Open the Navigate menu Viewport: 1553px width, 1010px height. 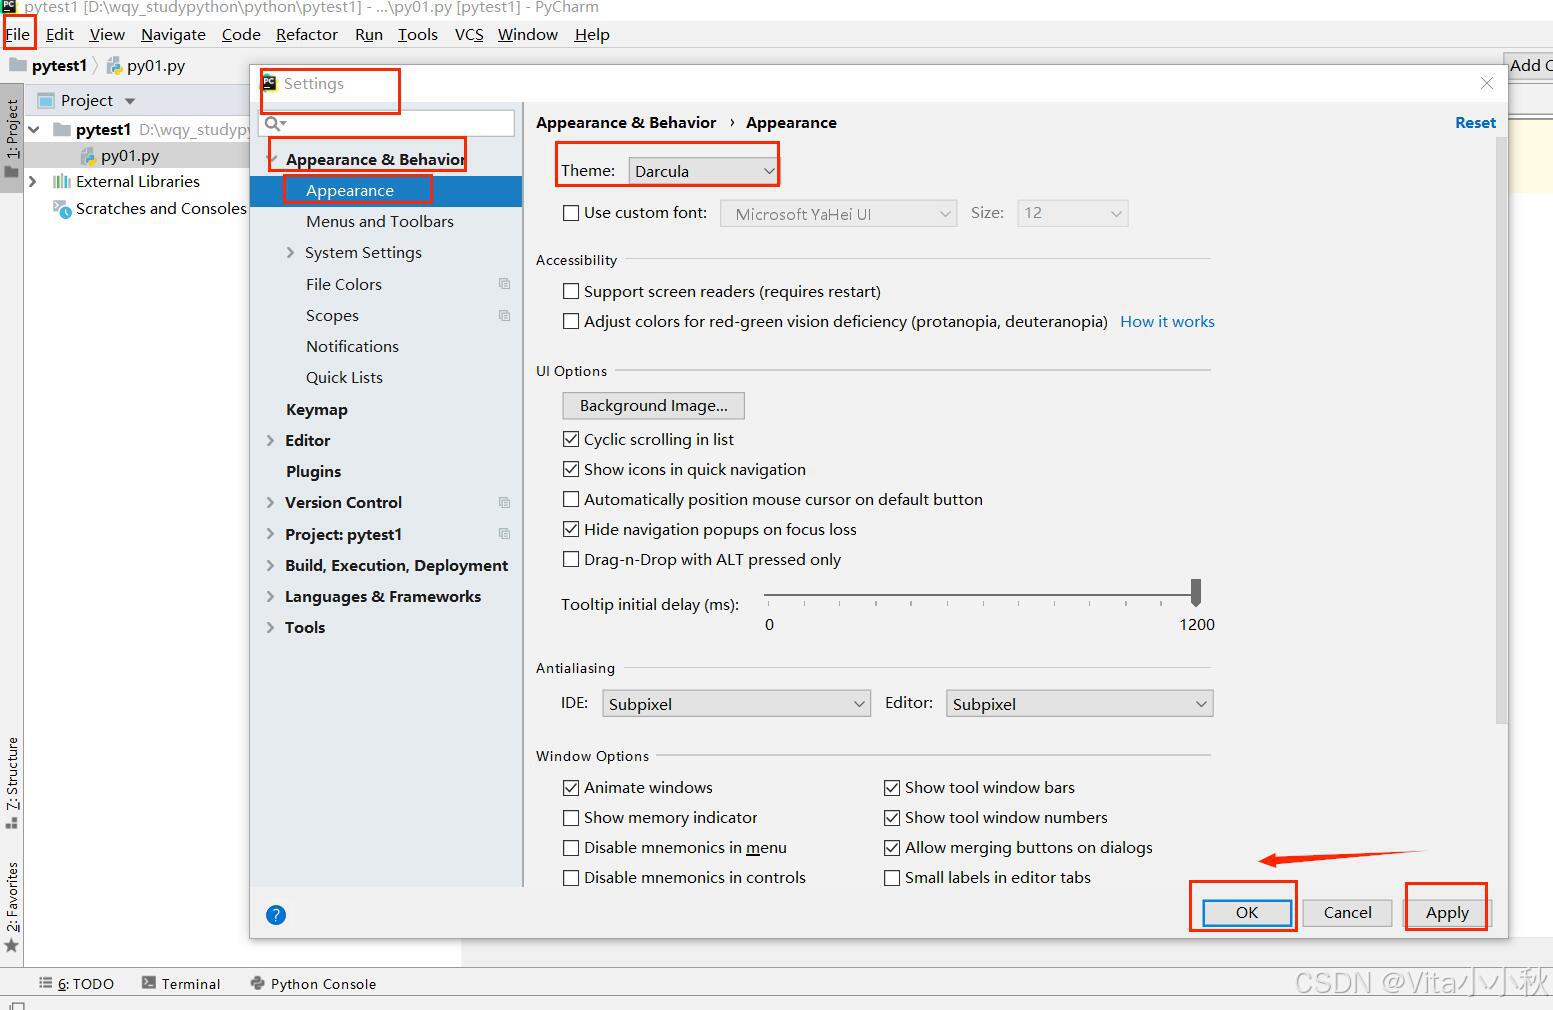coord(173,34)
